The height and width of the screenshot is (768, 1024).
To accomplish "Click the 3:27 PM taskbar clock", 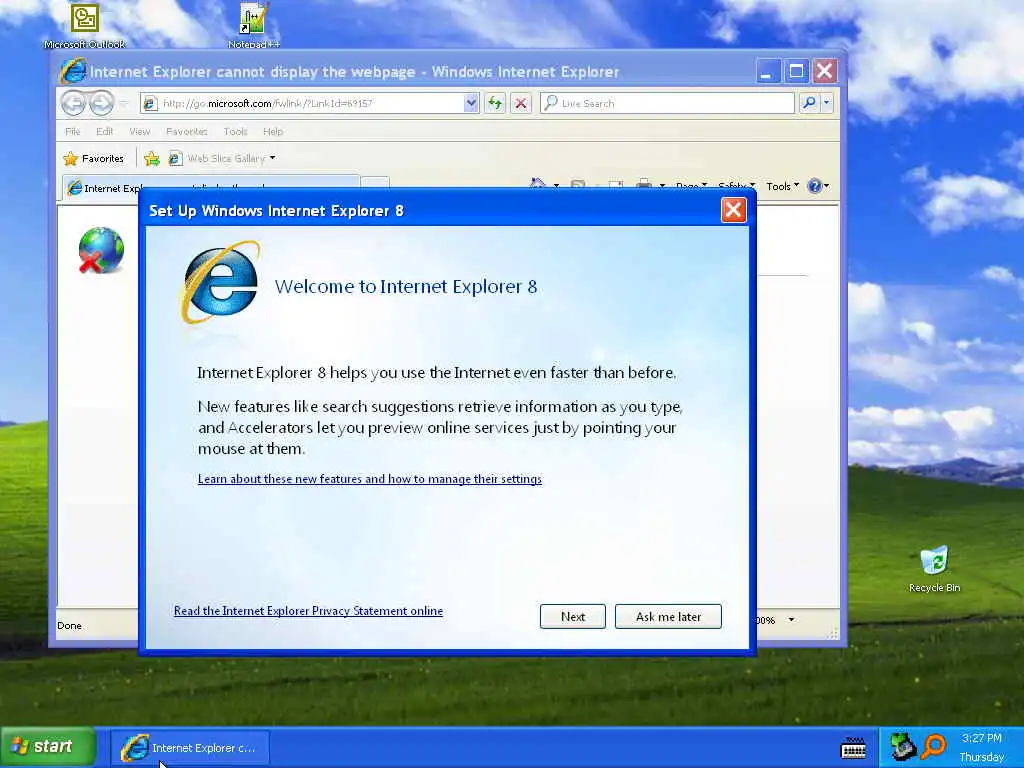I will 982,738.
